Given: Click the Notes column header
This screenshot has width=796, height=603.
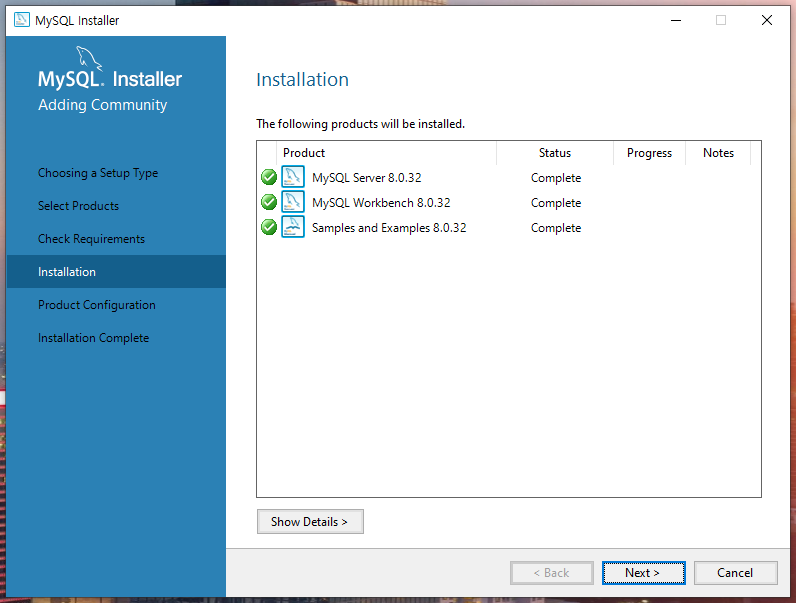Looking at the screenshot, I should 718,153.
